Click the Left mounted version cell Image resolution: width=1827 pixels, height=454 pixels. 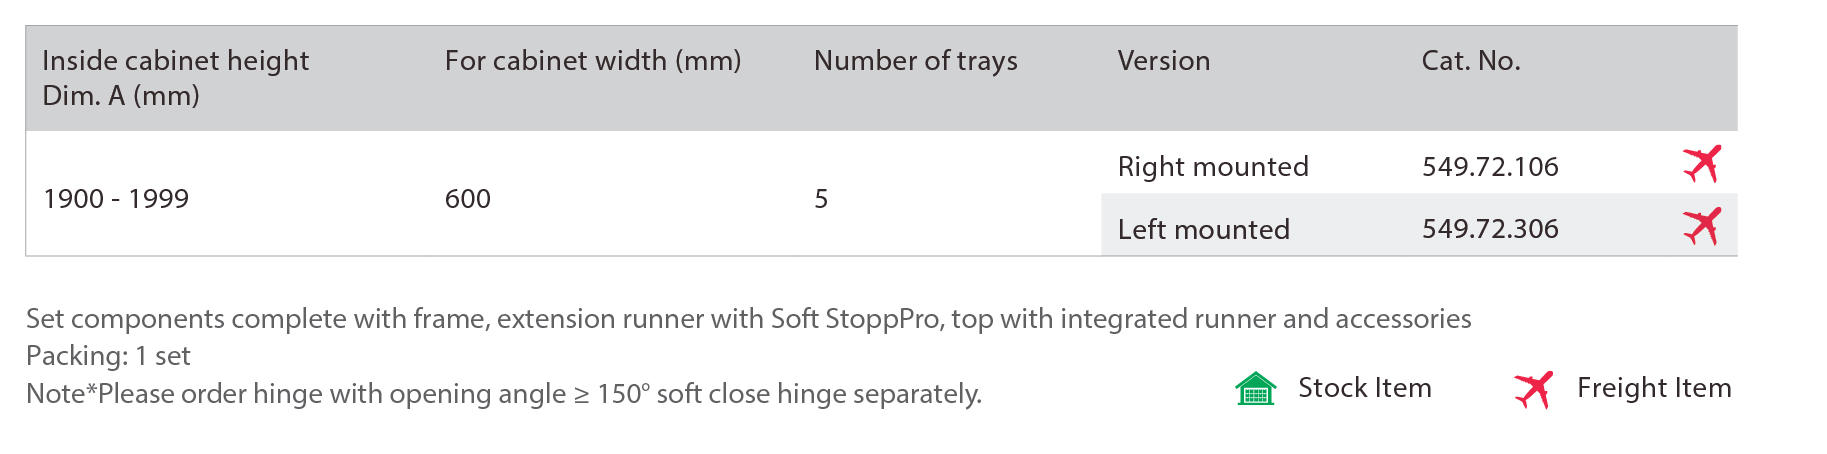(1204, 229)
